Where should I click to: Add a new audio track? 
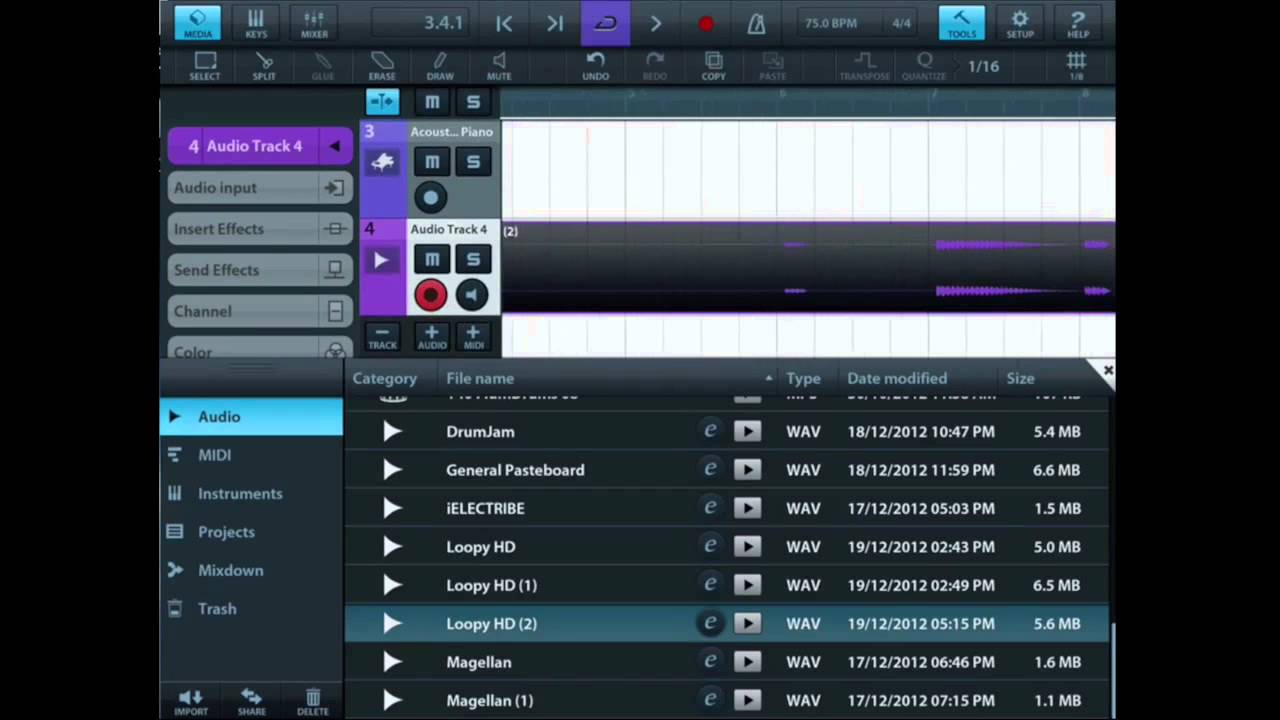point(432,337)
